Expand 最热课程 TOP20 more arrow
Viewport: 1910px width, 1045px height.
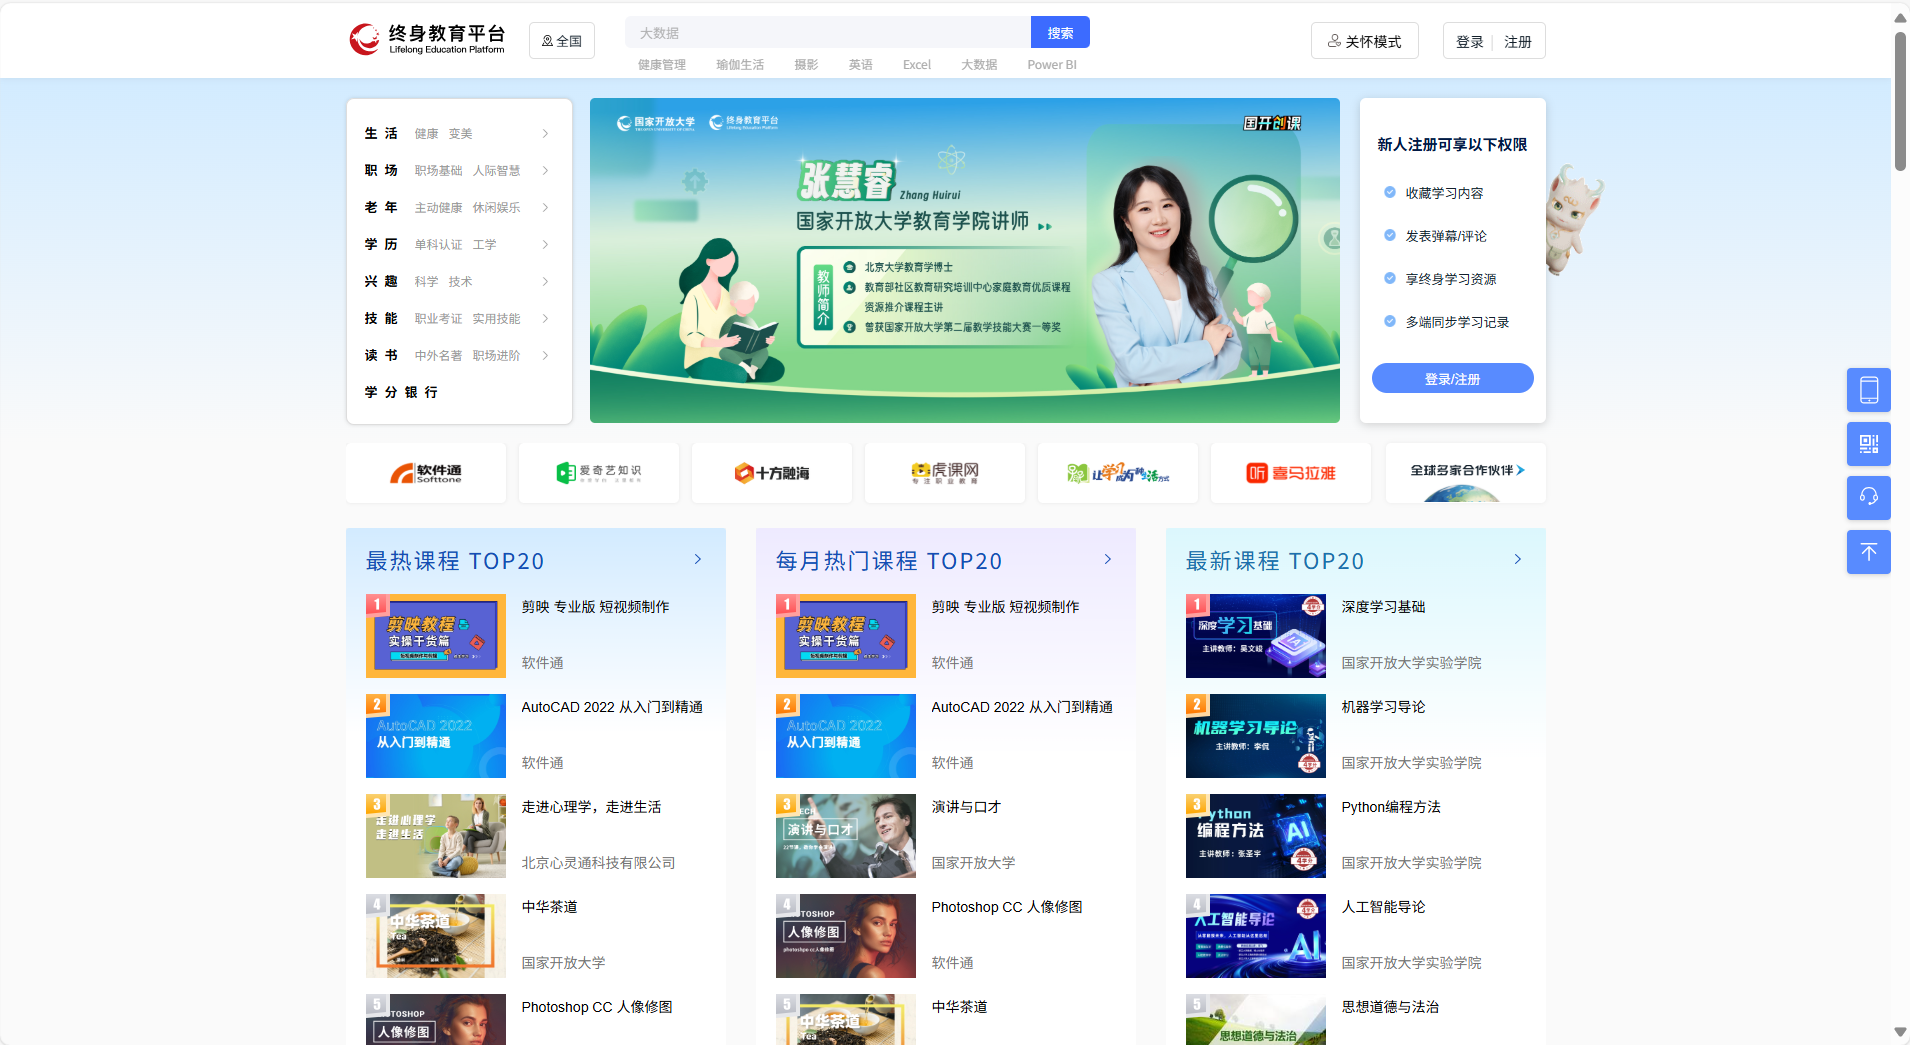pos(698,559)
